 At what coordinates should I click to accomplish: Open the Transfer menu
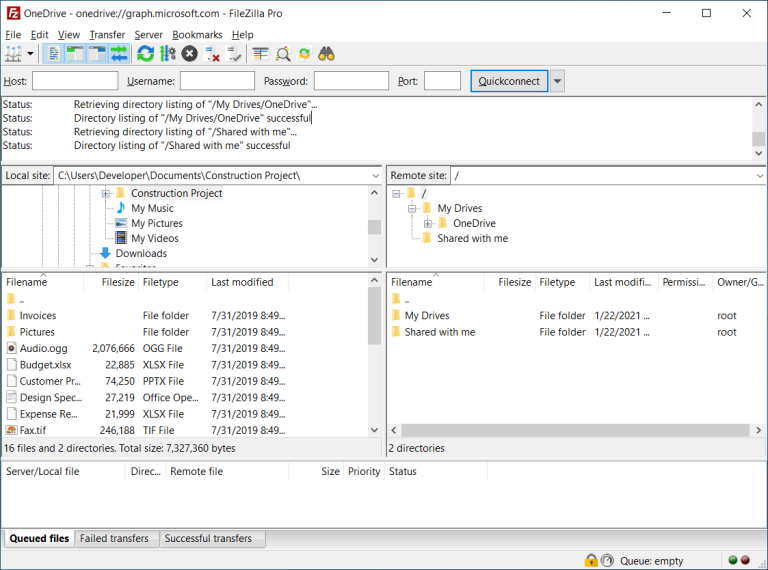click(x=107, y=35)
